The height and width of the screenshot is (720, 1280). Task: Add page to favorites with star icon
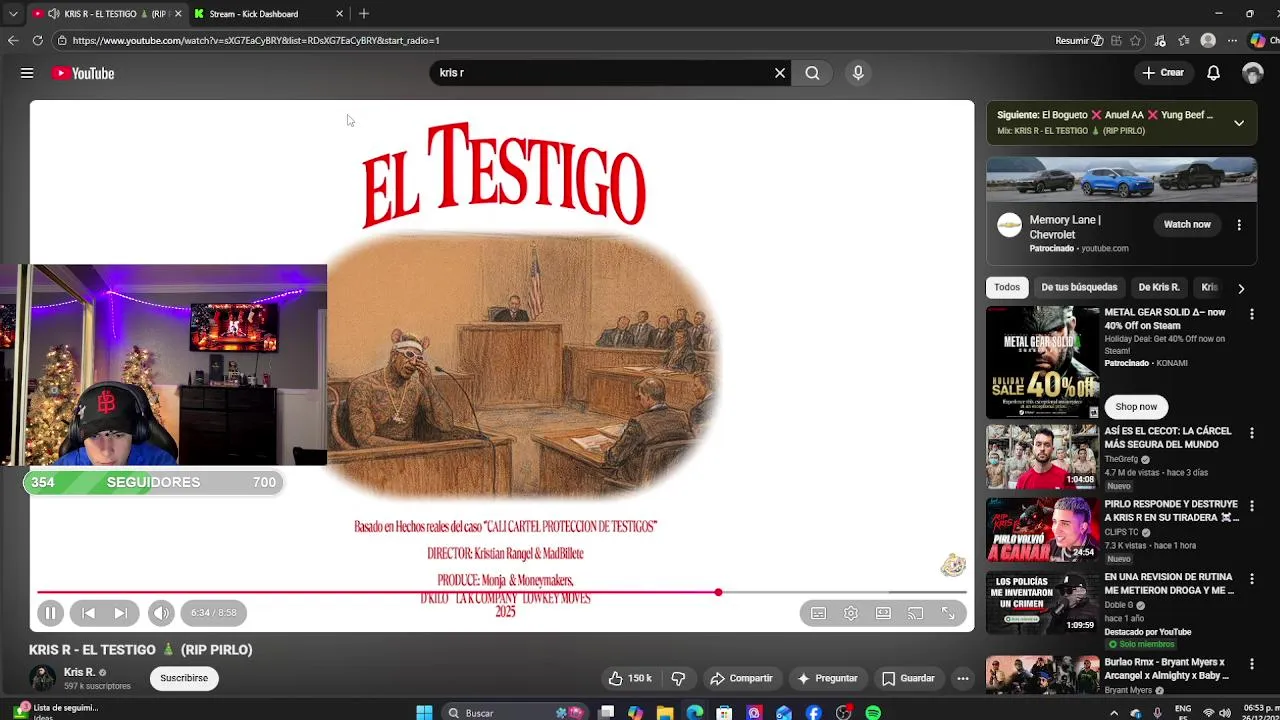tap(1135, 41)
